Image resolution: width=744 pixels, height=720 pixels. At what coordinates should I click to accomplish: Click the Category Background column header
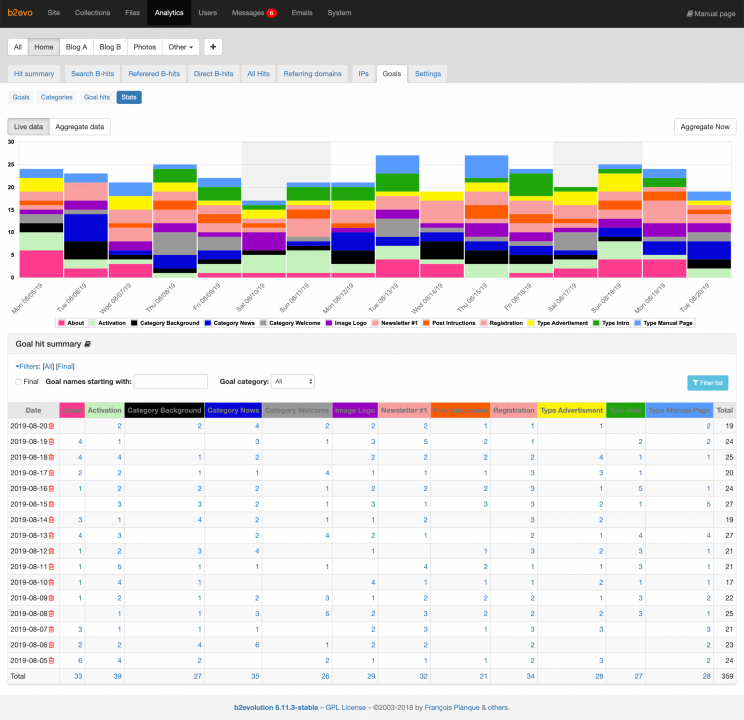click(164, 411)
